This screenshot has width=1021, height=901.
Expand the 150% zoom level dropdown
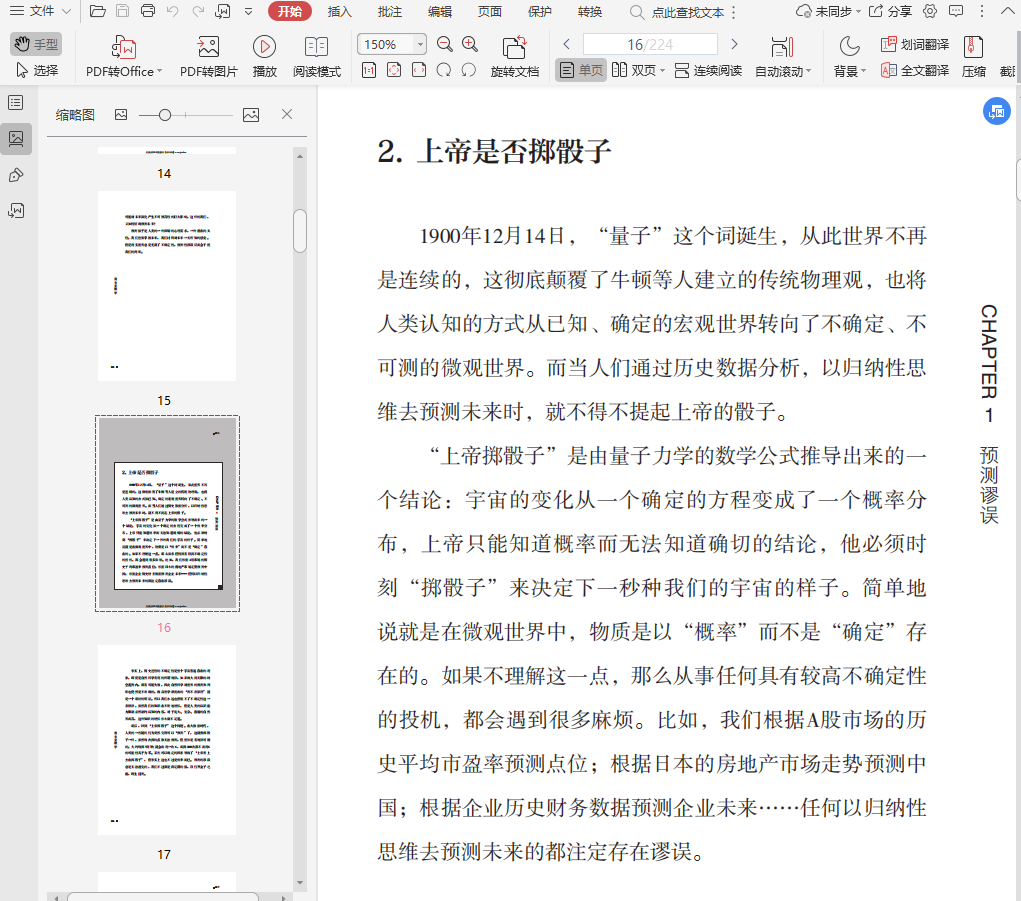420,44
